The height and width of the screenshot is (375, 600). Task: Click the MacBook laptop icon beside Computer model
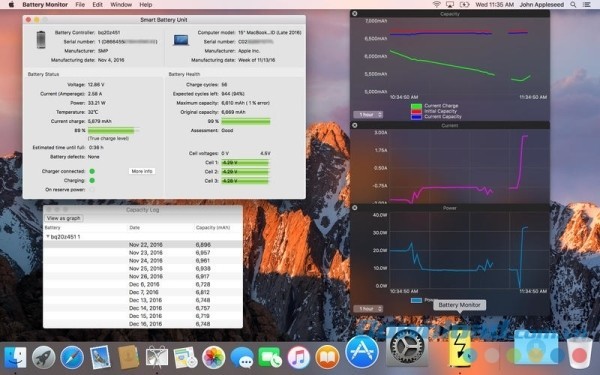tap(181, 40)
